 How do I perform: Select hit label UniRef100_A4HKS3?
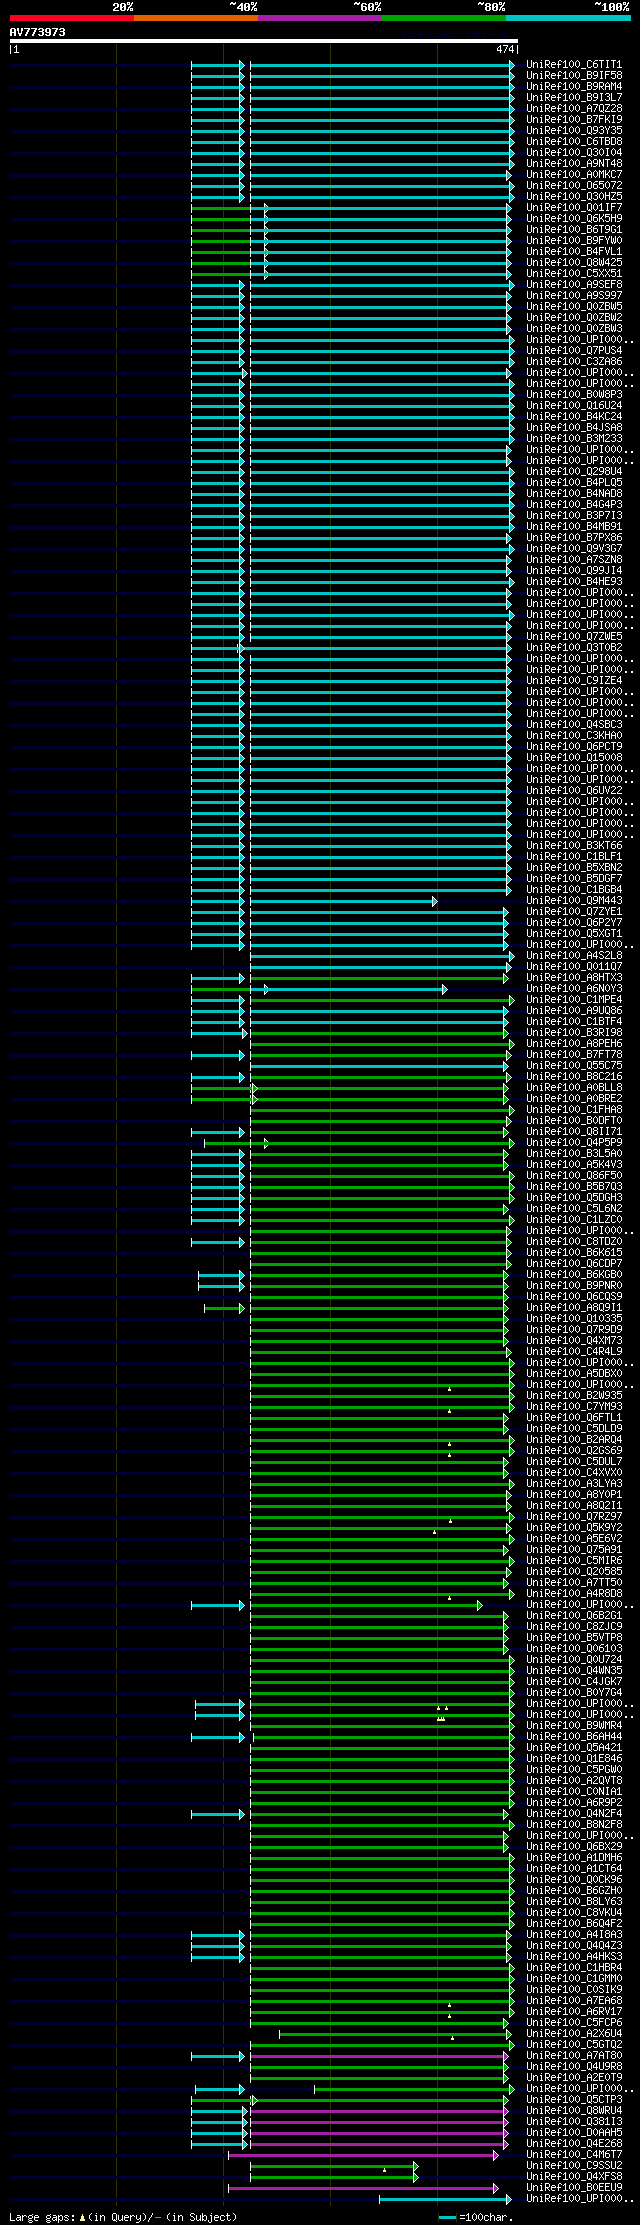tap(574, 1957)
